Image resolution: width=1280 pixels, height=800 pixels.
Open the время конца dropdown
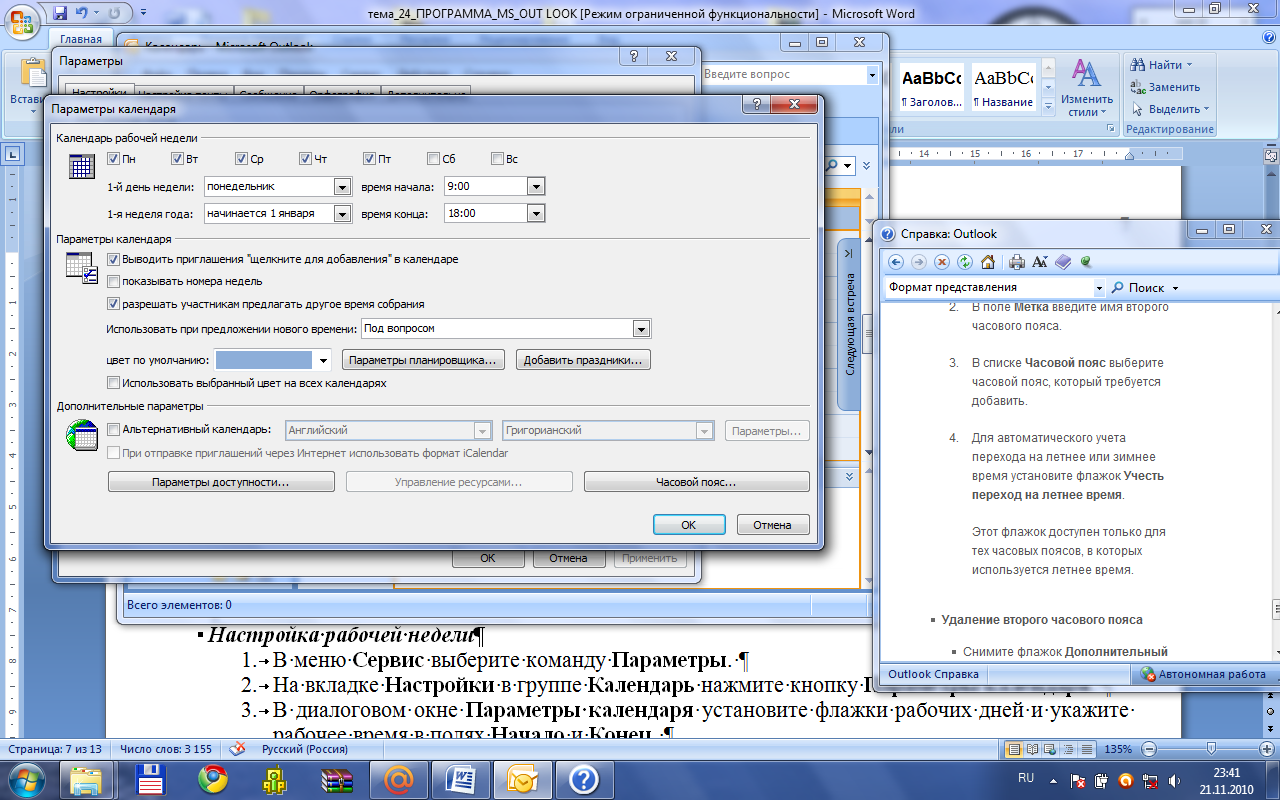coord(535,213)
